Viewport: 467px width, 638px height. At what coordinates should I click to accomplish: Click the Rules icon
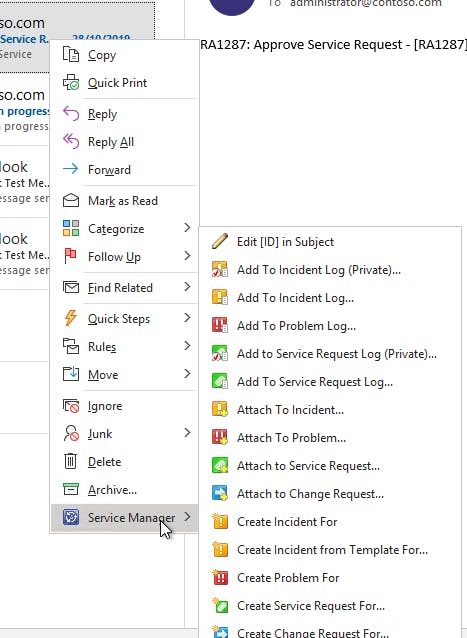click(71, 346)
